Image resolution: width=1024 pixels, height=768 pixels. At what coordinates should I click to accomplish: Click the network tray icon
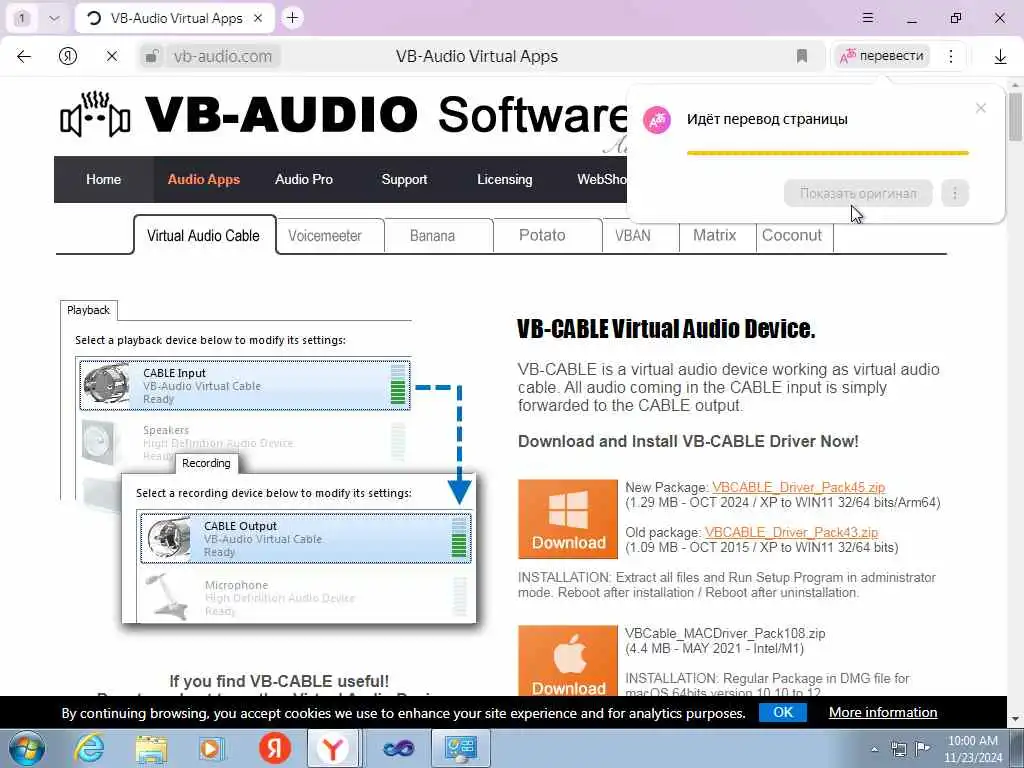(899, 749)
